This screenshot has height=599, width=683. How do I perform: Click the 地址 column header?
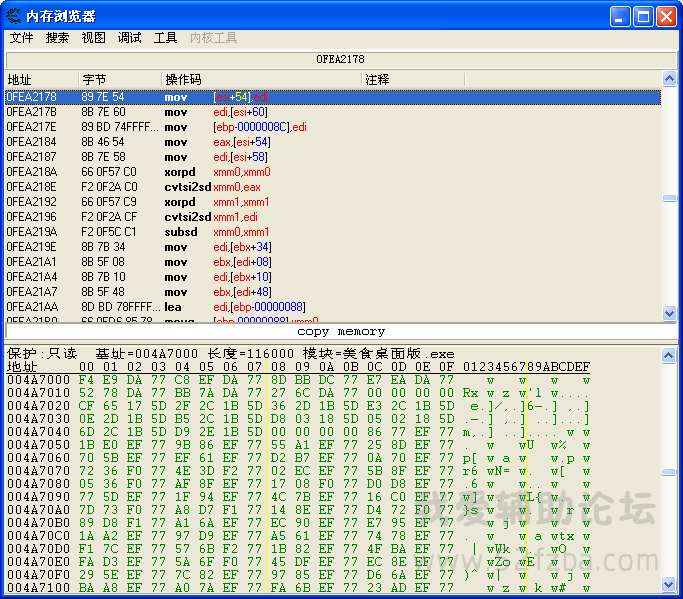(x=42, y=80)
